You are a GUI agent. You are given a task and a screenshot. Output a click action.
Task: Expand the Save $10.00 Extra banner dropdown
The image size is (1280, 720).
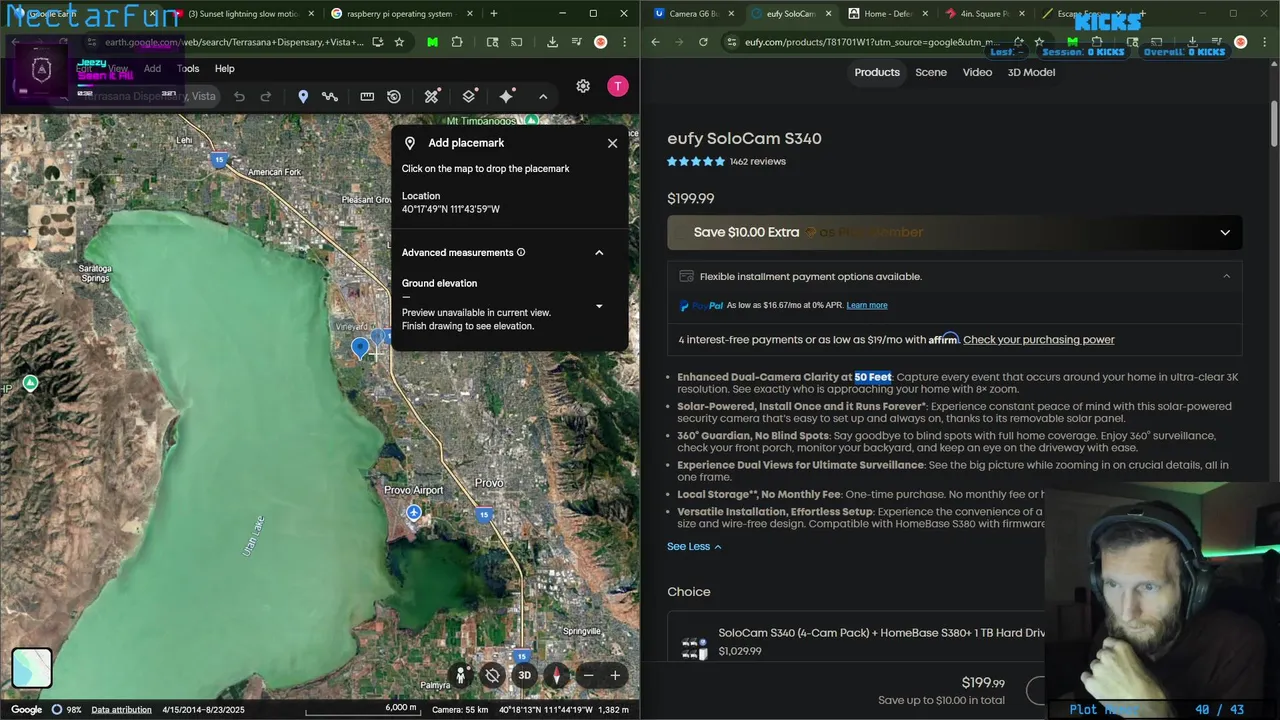pyautogui.click(x=1225, y=232)
